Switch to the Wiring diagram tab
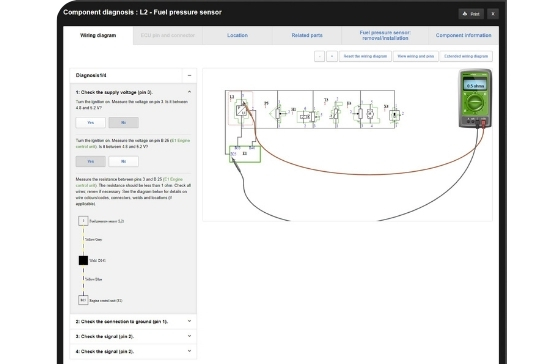The image size is (544, 364). [x=98, y=35]
